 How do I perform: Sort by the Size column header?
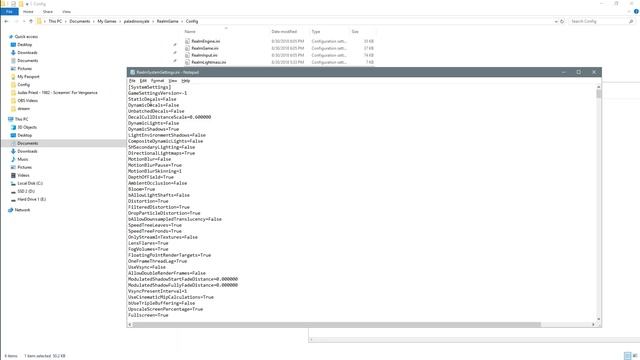point(355,31)
